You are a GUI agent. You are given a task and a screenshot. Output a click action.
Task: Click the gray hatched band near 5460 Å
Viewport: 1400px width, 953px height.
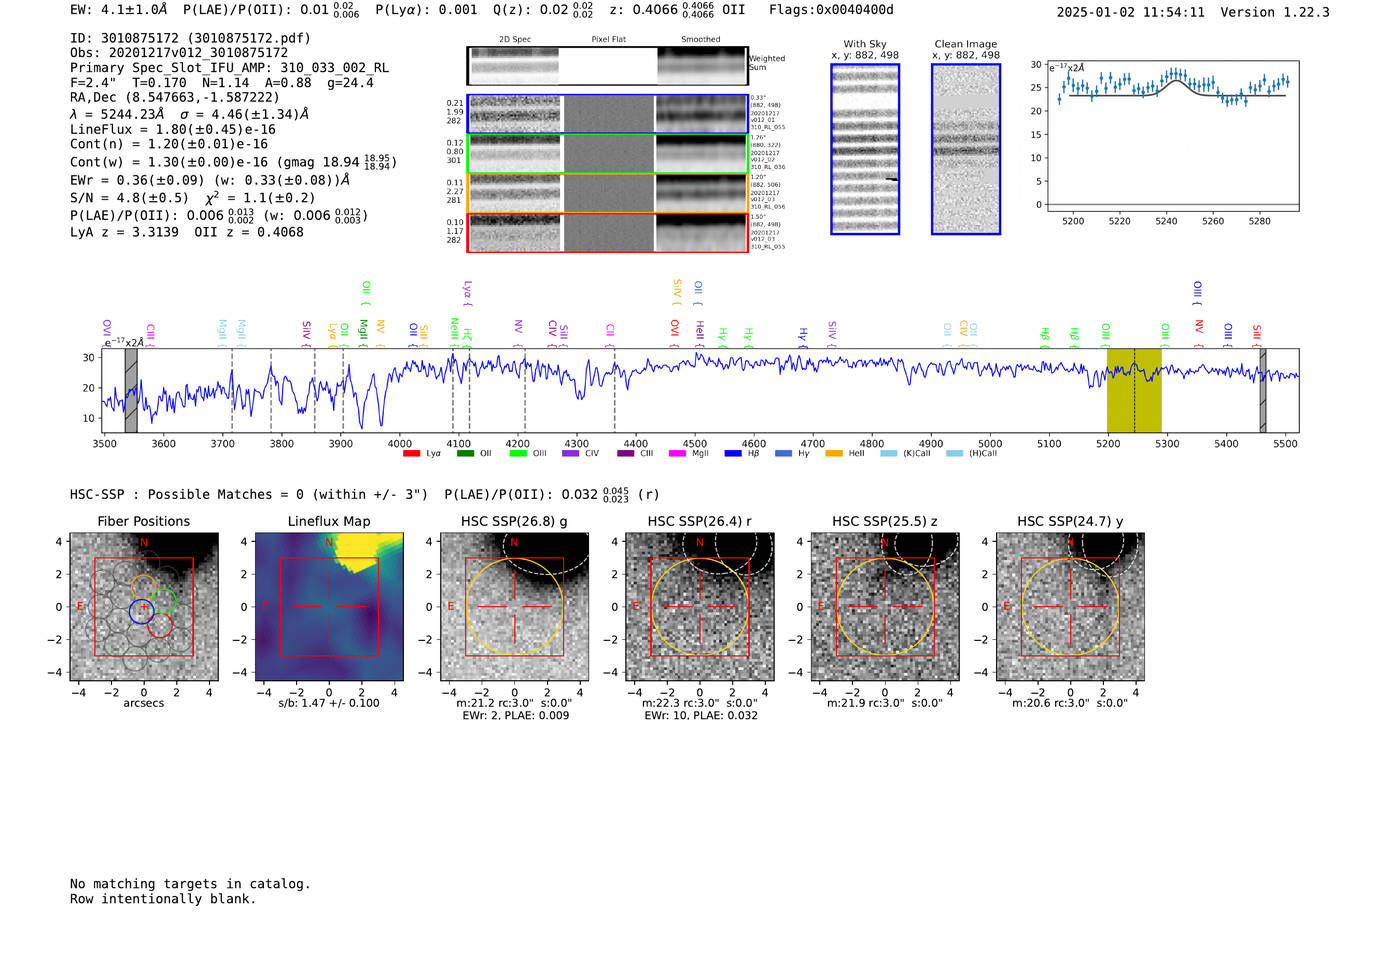pos(1263,391)
